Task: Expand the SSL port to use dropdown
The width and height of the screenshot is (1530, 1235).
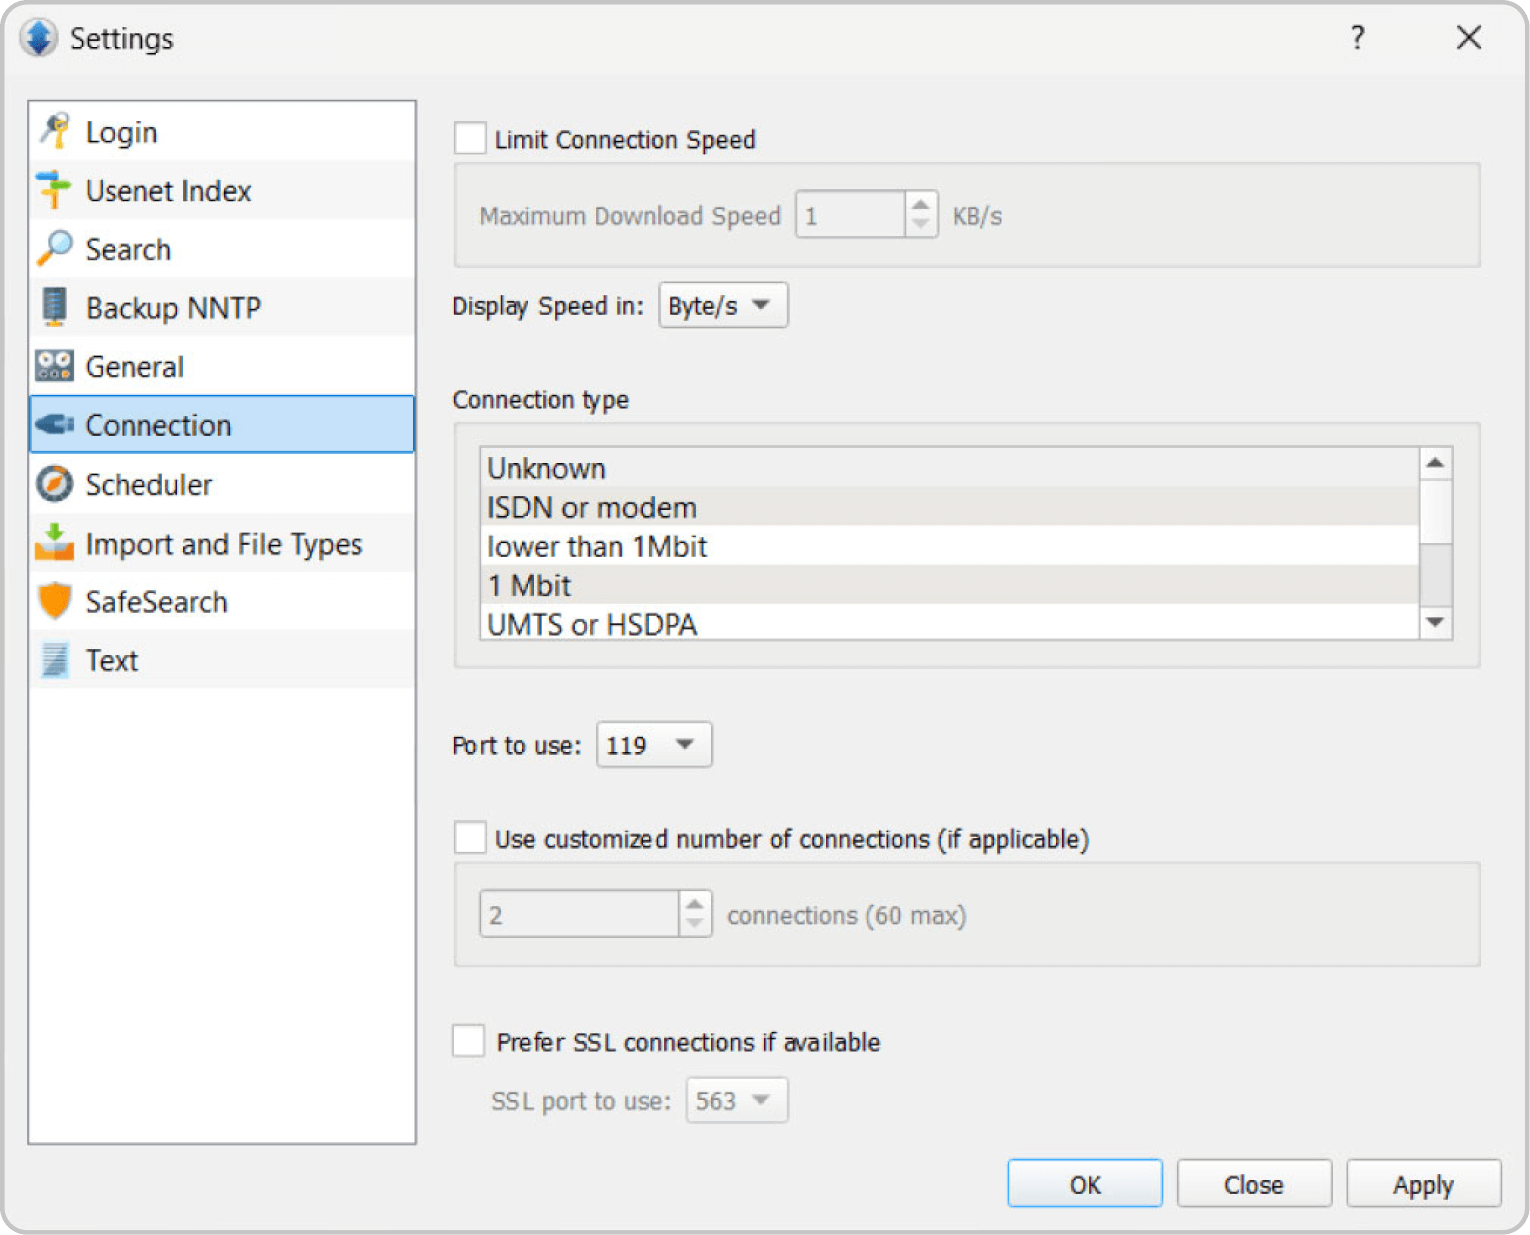Action: pyautogui.click(x=736, y=1100)
